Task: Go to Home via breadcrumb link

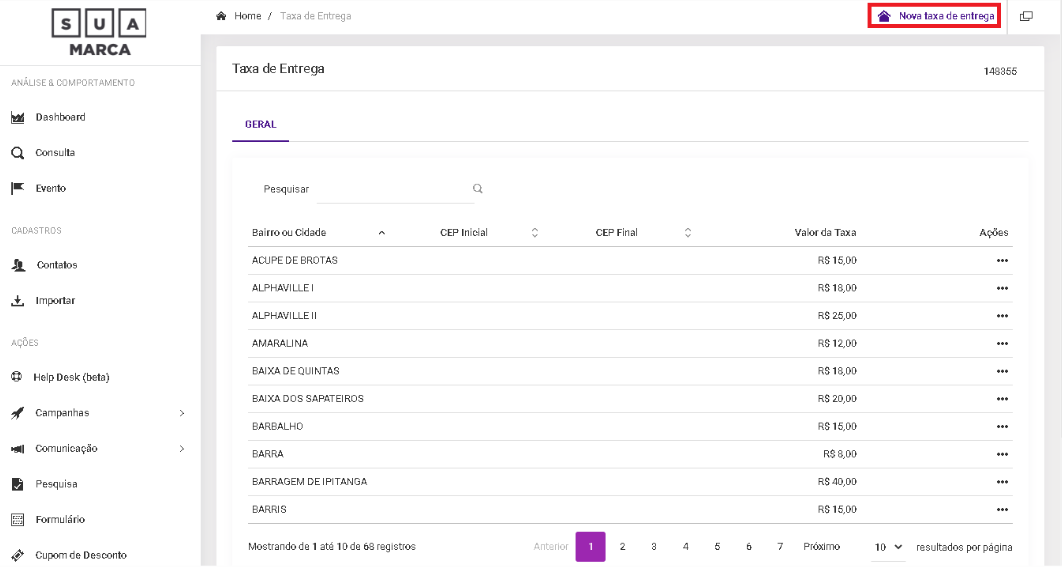Action: click(x=247, y=16)
